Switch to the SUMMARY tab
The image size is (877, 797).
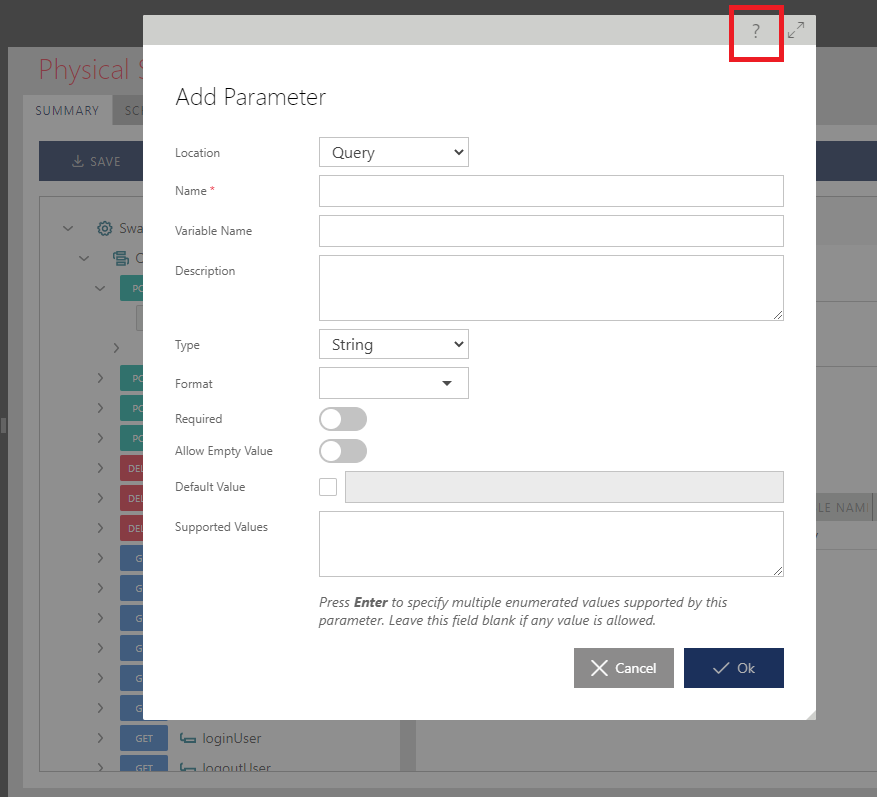67,110
